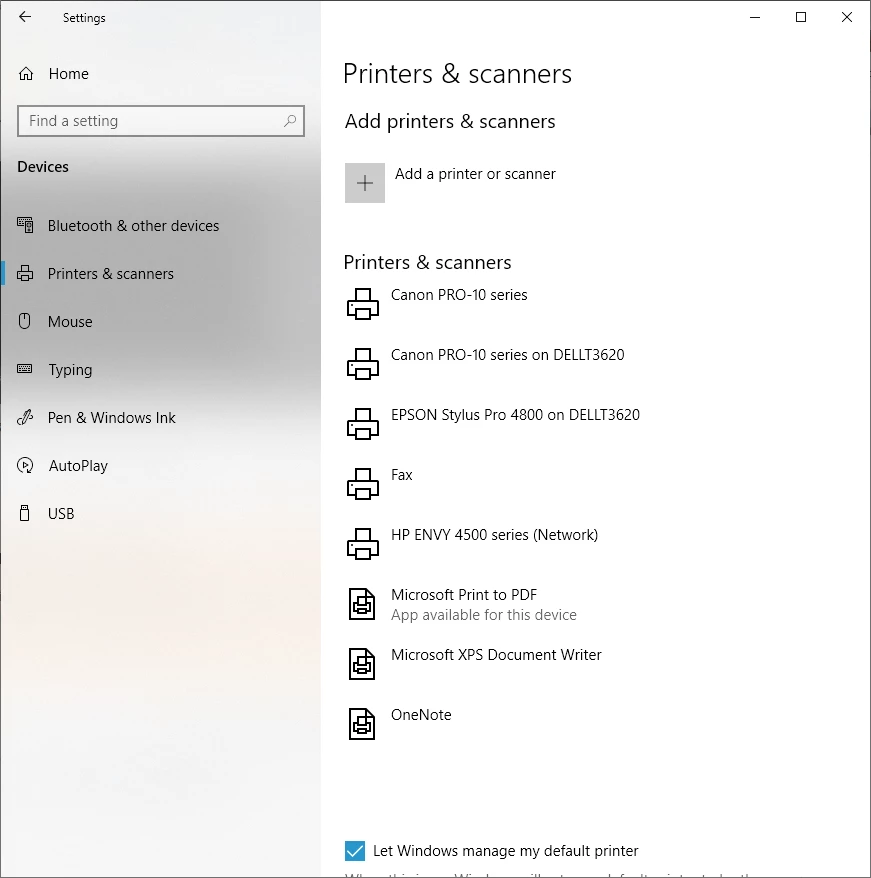Open the Home icon in sidebar
This screenshot has width=871, height=878.
(26, 74)
